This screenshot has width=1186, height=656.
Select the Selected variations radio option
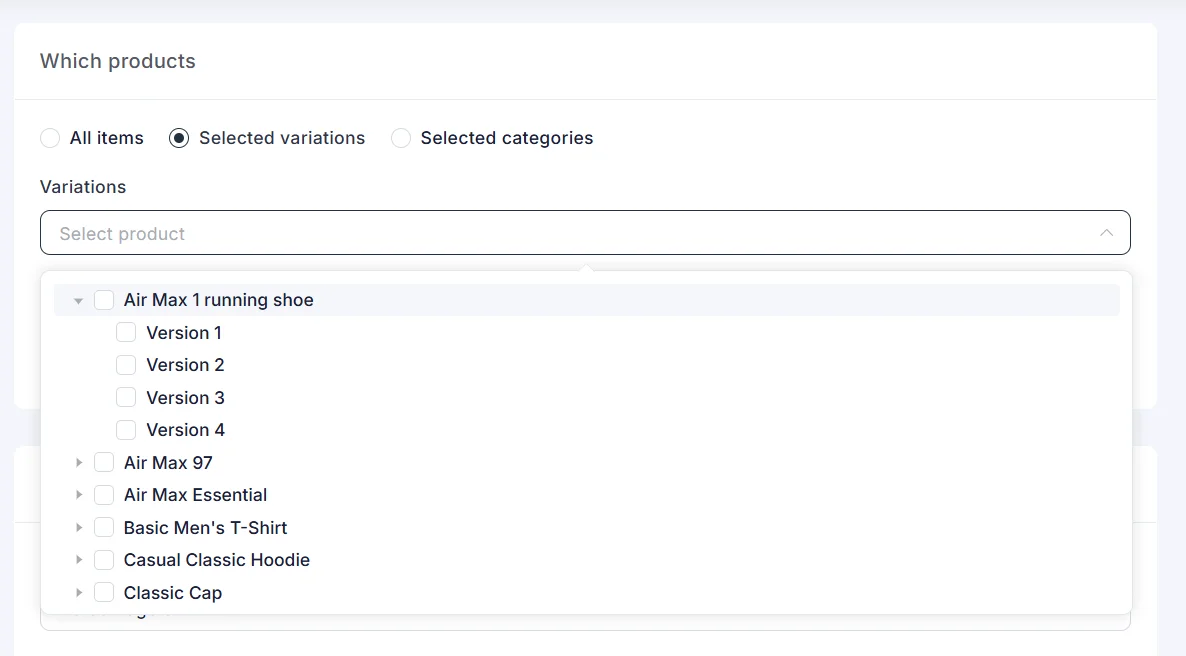(x=179, y=138)
